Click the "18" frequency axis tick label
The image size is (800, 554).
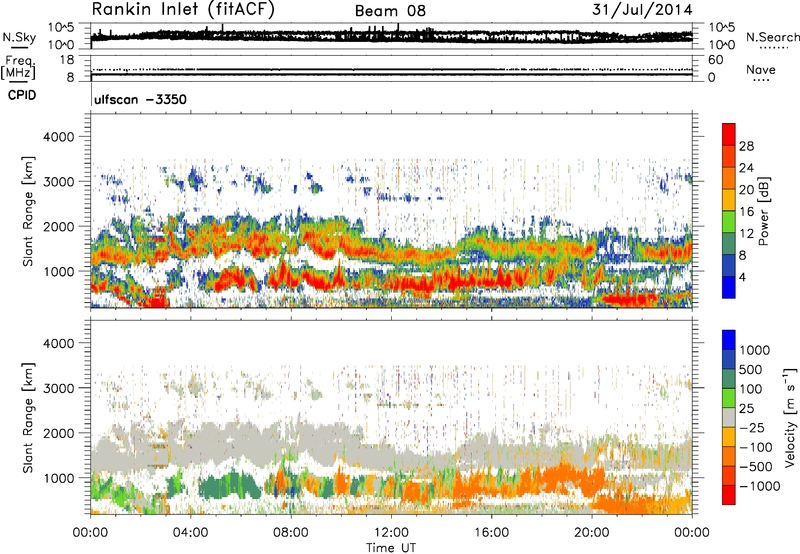click(x=67, y=60)
